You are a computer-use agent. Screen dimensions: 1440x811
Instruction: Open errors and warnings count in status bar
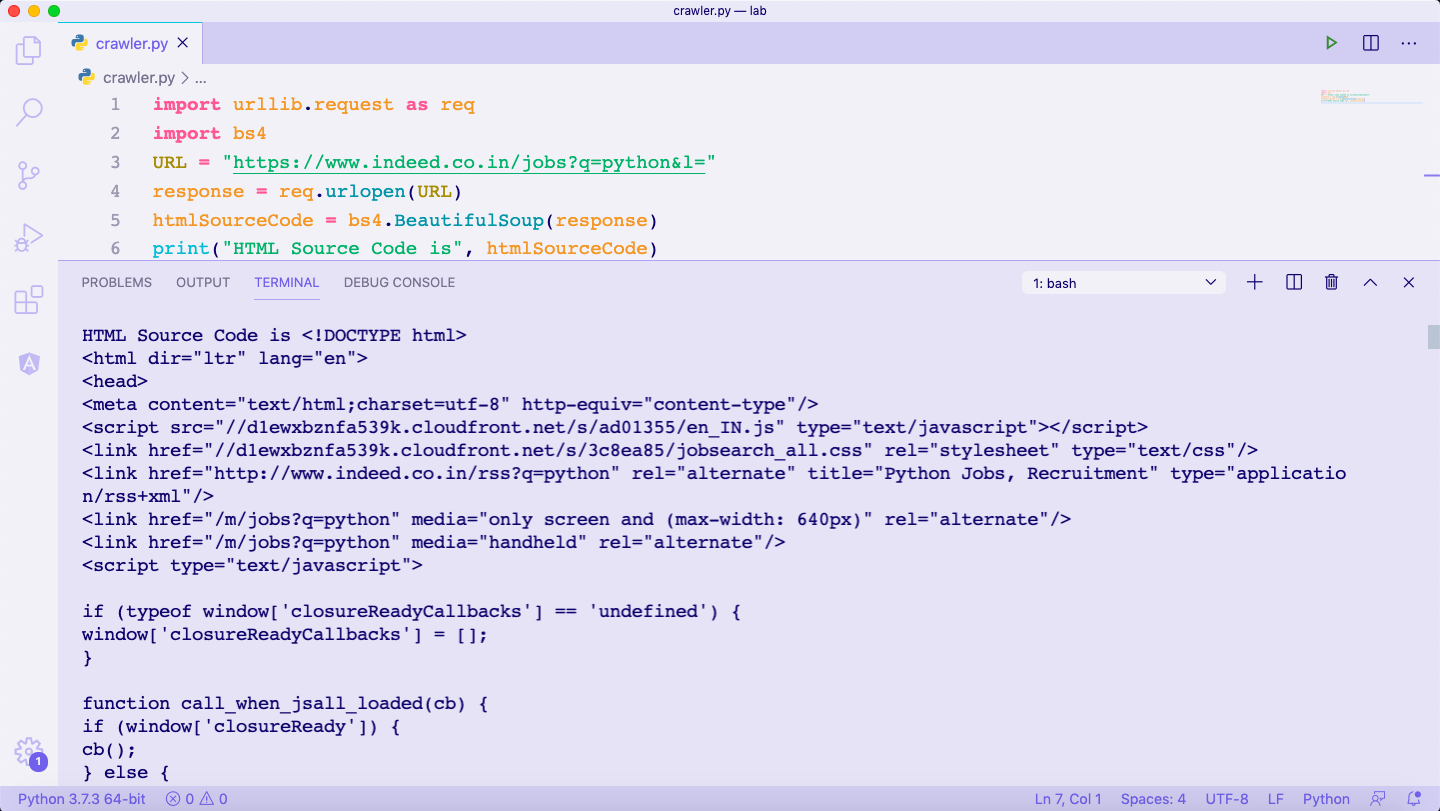(197, 799)
